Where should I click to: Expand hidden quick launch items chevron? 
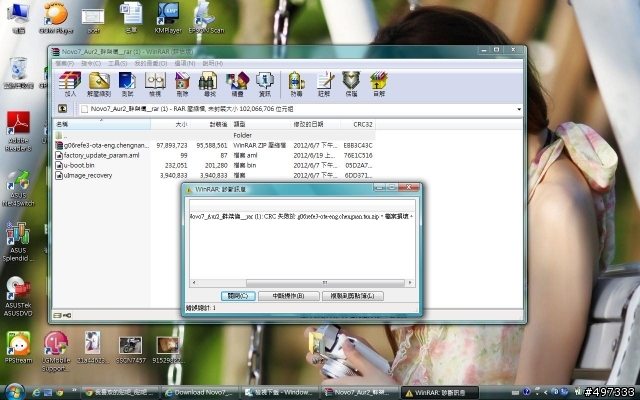[x=74, y=391]
